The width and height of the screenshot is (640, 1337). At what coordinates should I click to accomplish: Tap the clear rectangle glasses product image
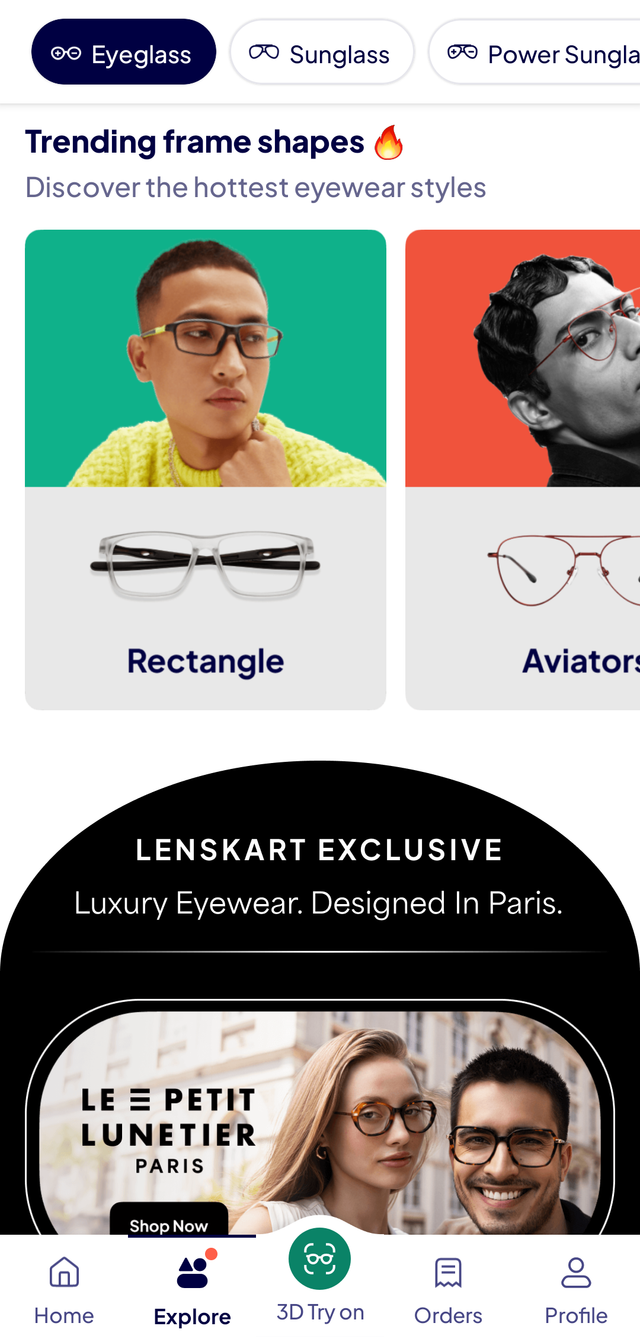pos(205,565)
